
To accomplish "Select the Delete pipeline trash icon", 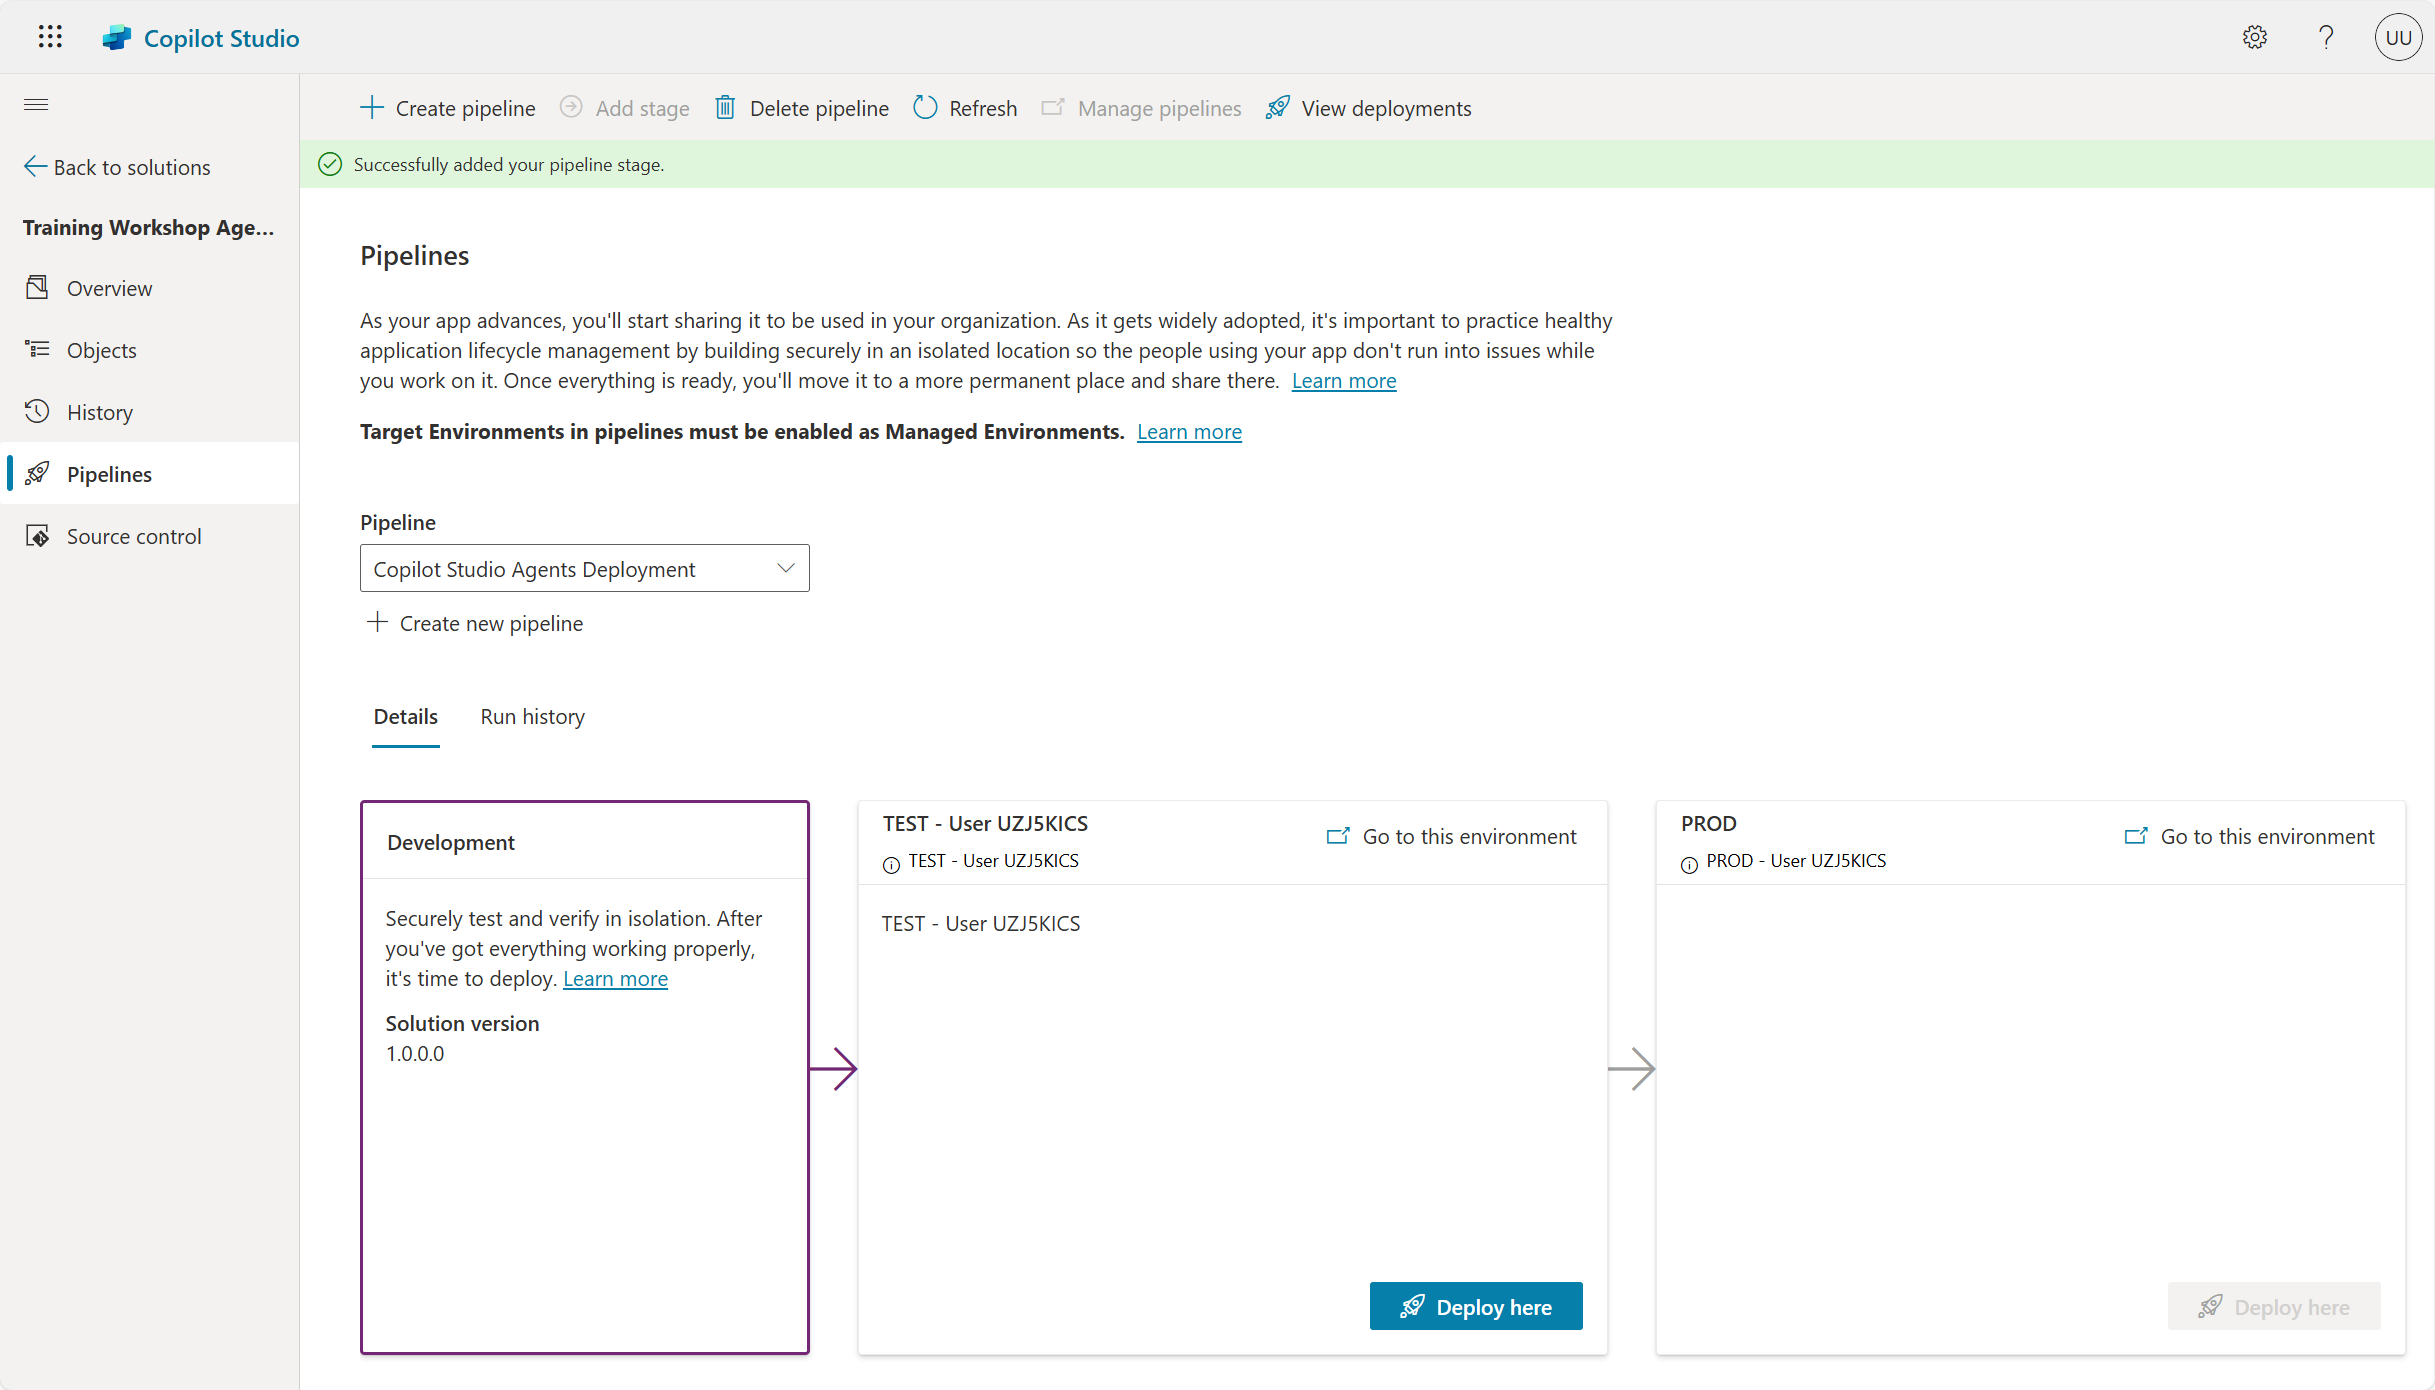I will [x=725, y=107].
